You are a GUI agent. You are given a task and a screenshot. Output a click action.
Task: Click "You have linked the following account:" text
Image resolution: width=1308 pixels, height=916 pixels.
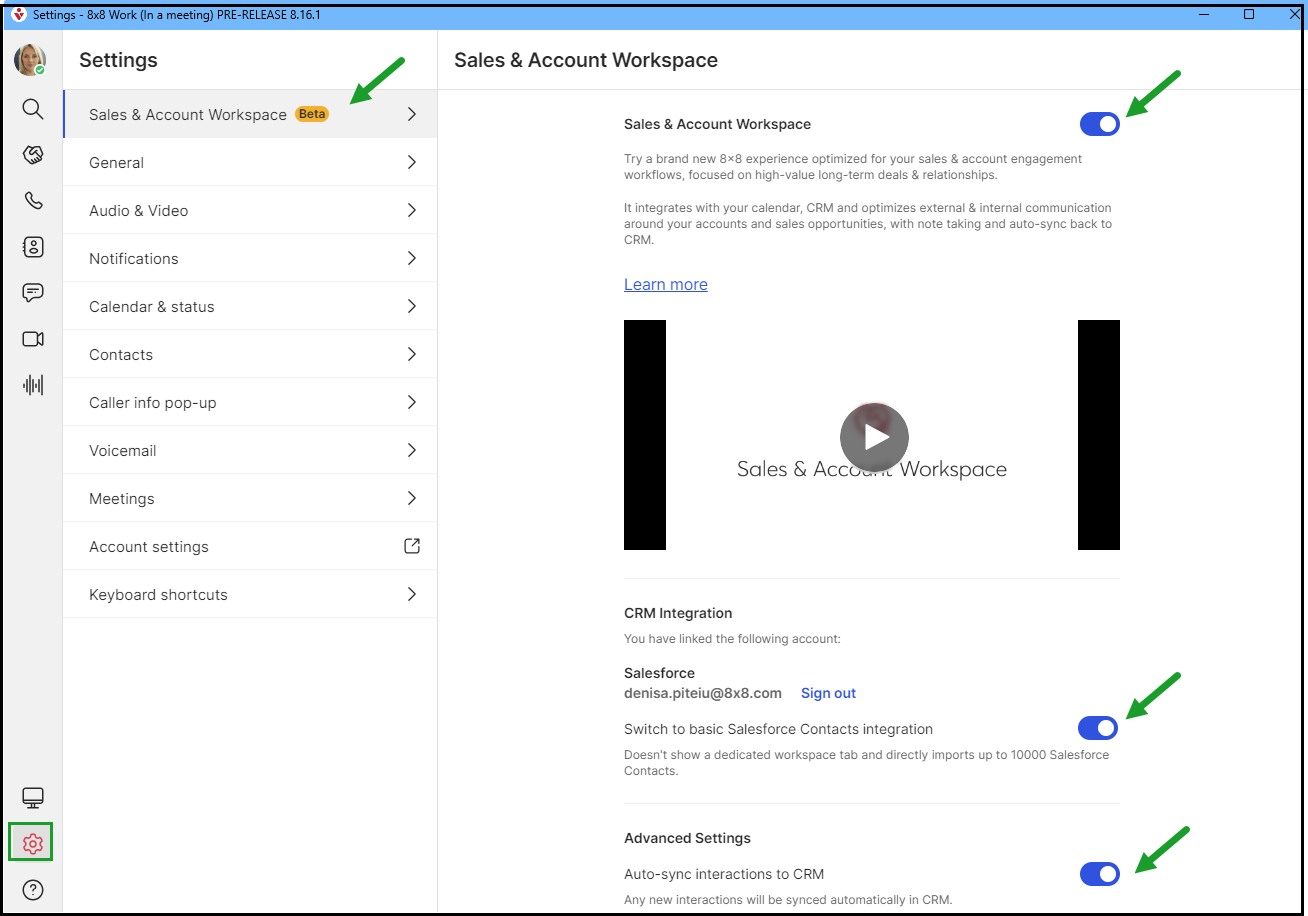click(x=732, y=639)
